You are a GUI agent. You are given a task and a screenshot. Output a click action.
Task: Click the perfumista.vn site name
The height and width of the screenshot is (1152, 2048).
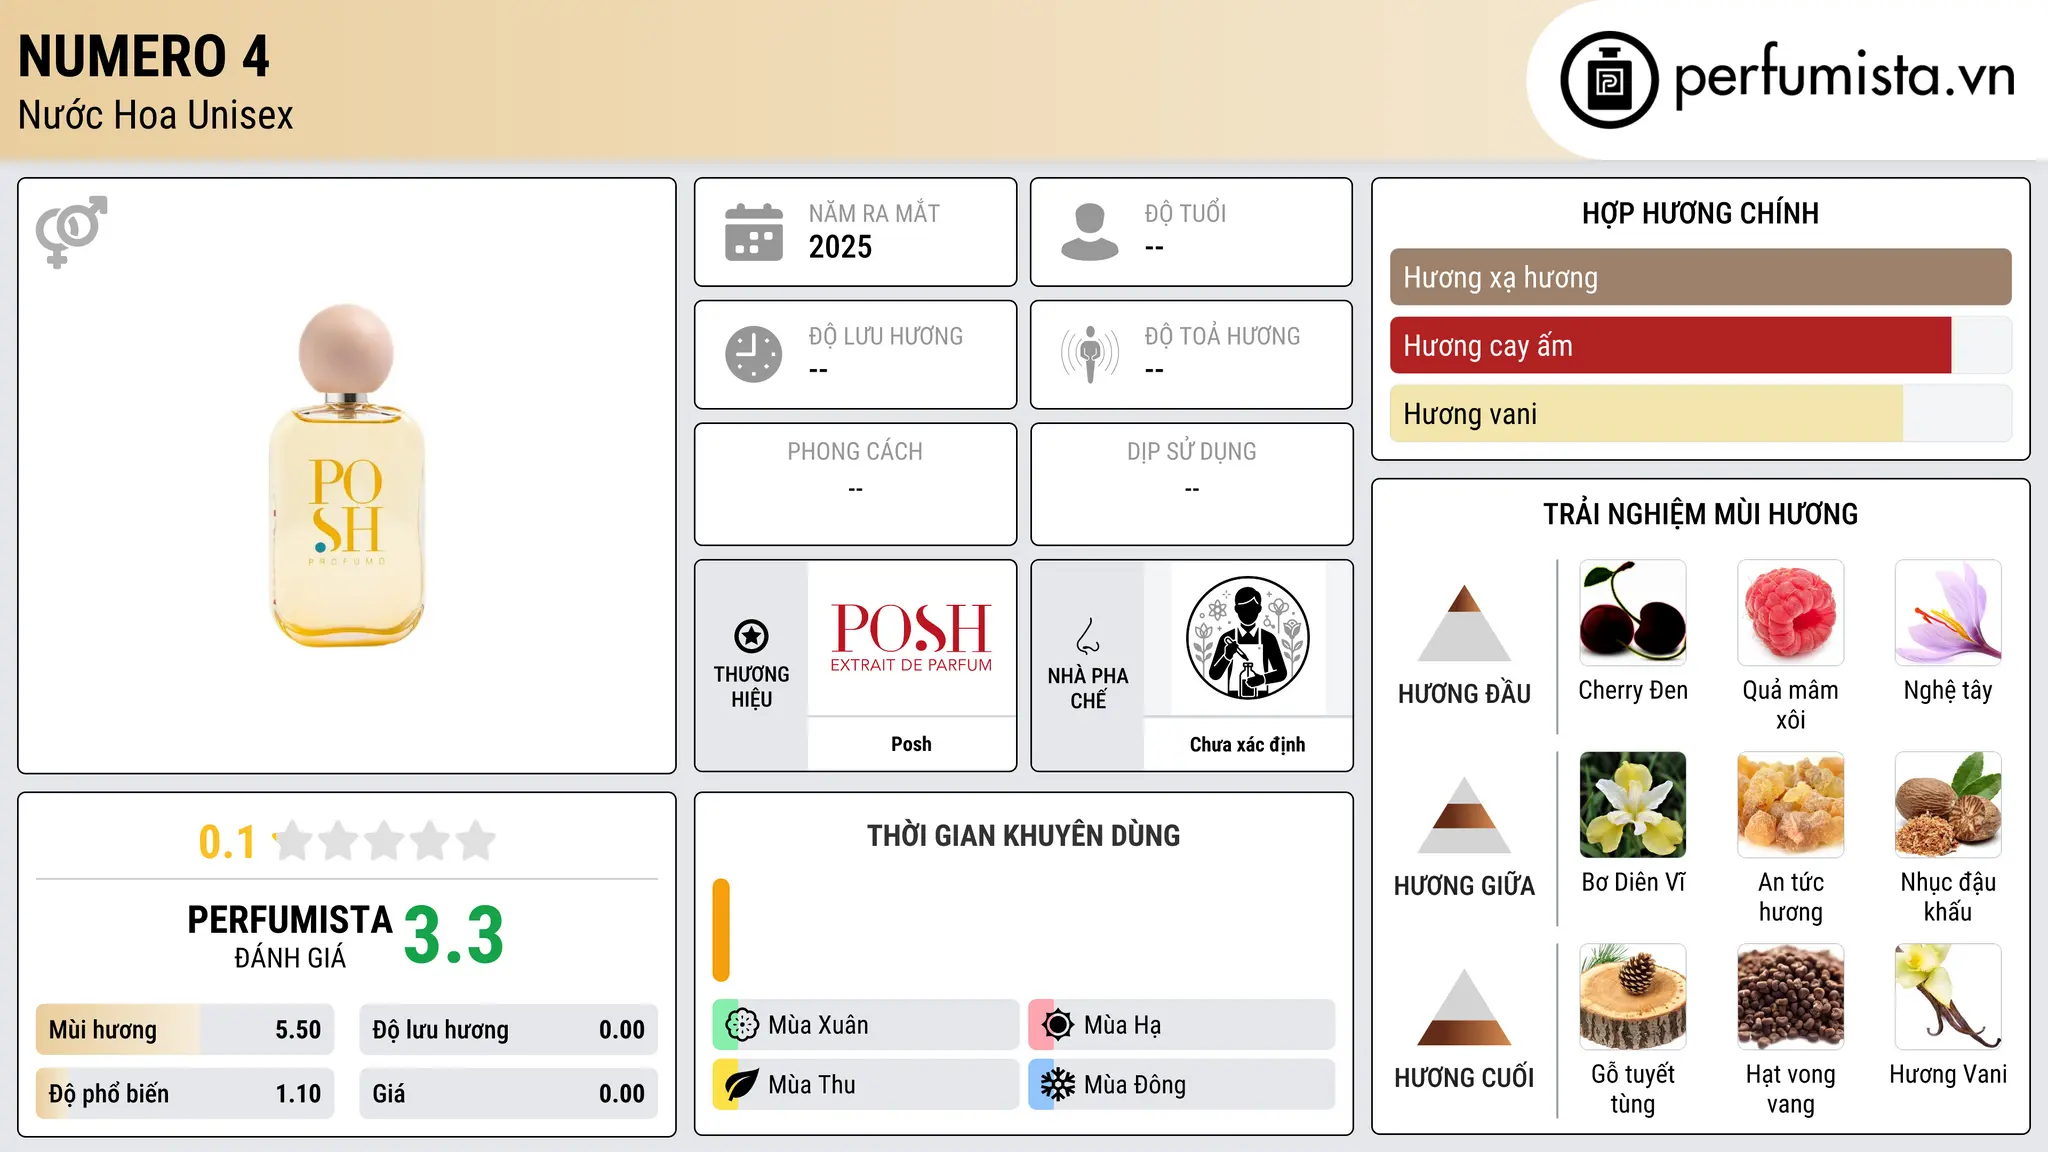[x=1844, y=77]
